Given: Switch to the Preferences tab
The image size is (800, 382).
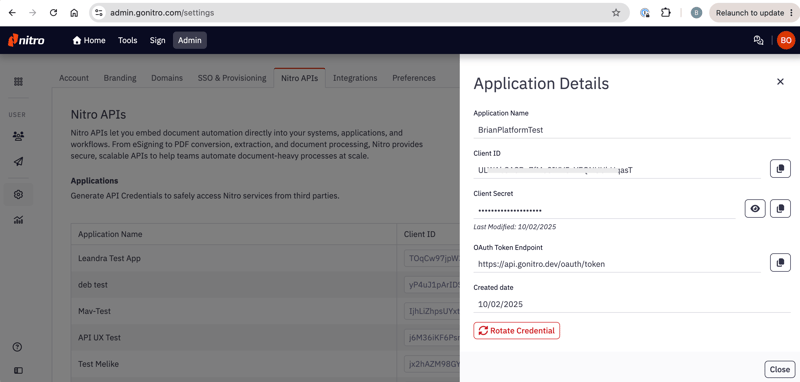Looking at the screenshot, I should (414, 78).
